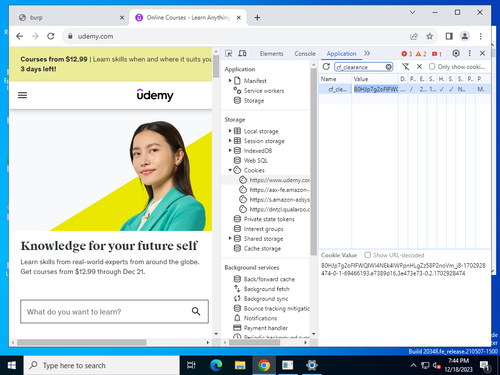Open the tab search dropdown chevron in Chrome

tap(412, 12)
